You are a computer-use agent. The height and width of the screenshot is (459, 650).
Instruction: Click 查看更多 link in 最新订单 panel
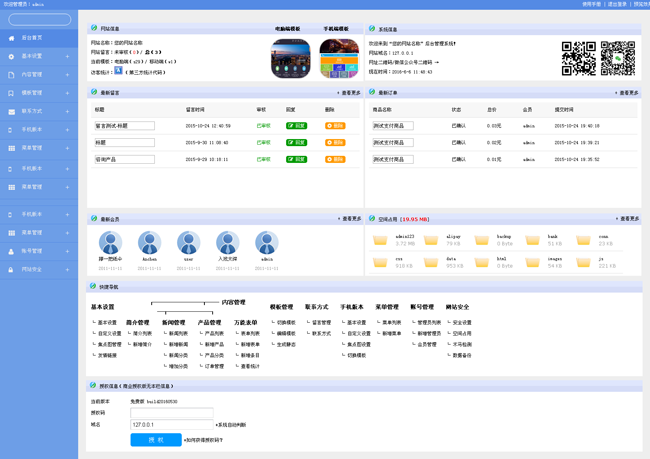(627, 92)
